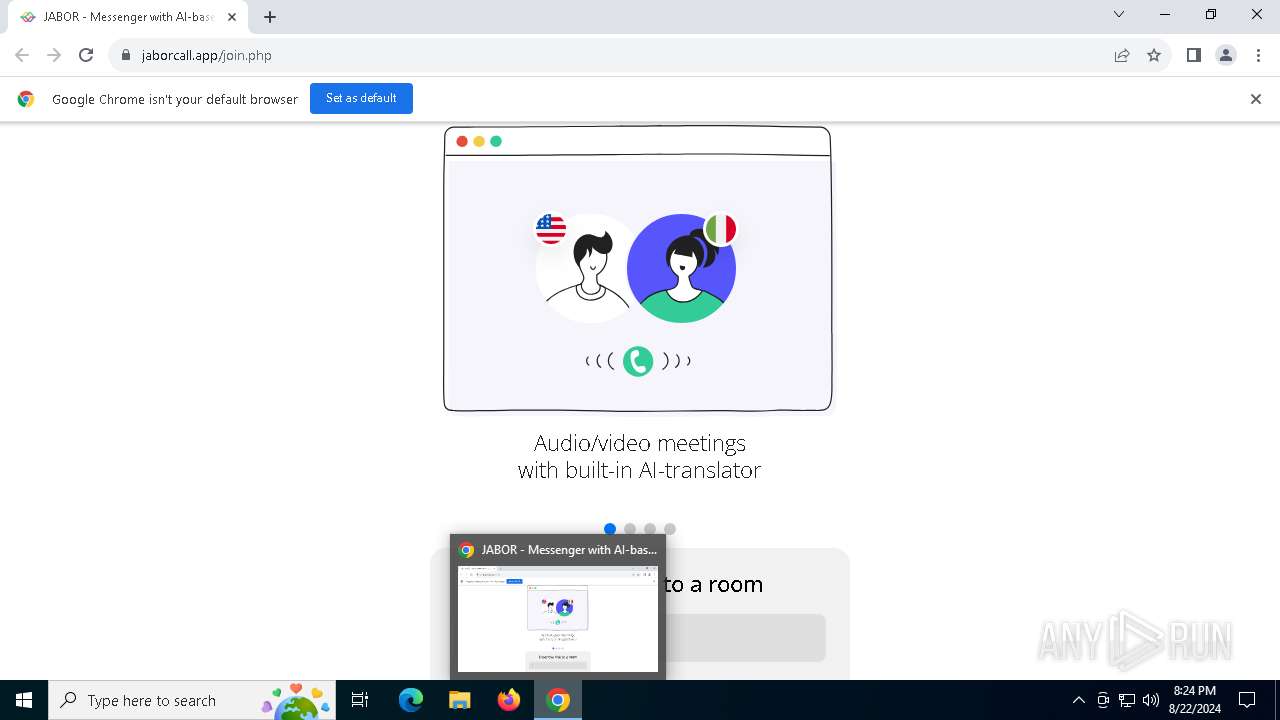This screenshot has width=1280, height=720.
Task: Close the JABOR Messenger tab
Action: pyautogui.click(x=232, y=17)
